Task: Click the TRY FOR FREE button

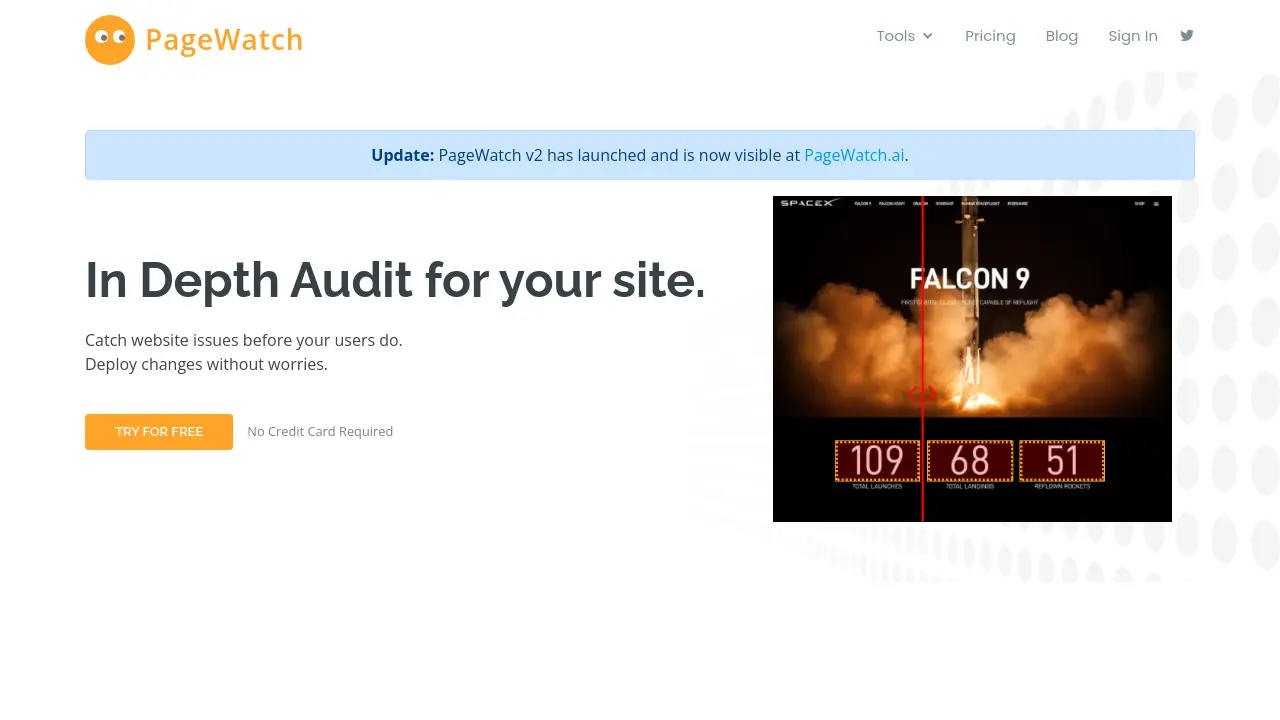Action: [159, 432]
